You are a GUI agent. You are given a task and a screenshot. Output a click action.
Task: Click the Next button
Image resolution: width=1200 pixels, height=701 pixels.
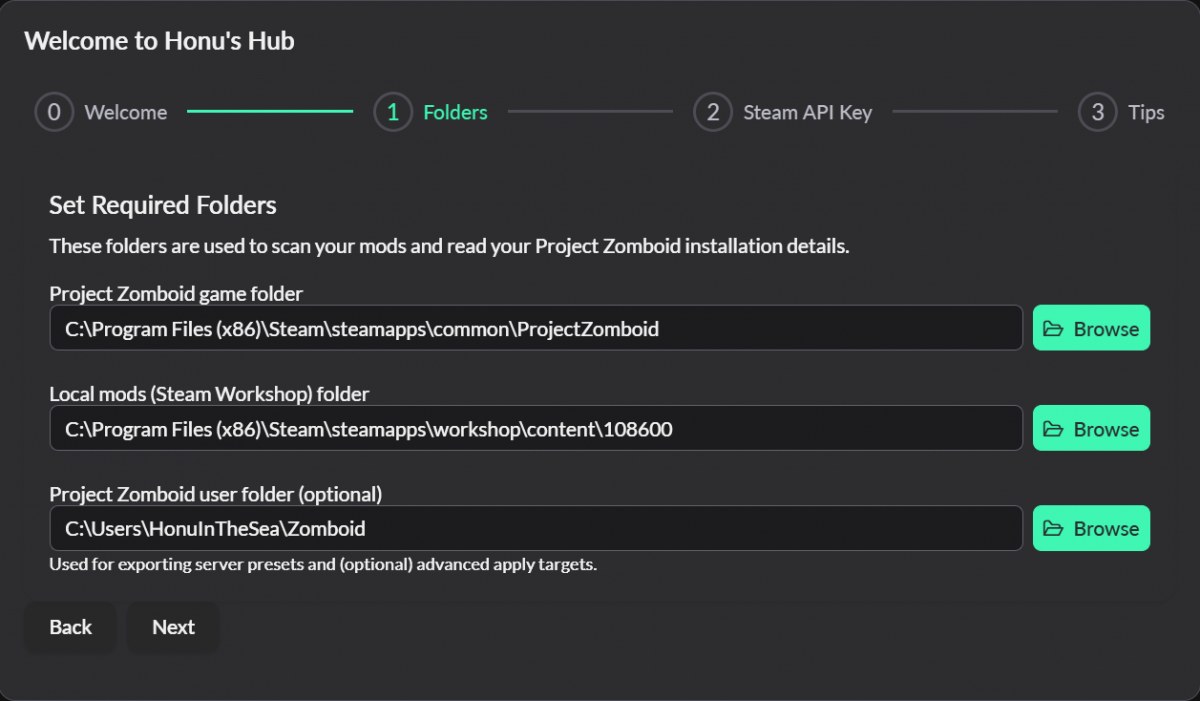click(173, 627)
